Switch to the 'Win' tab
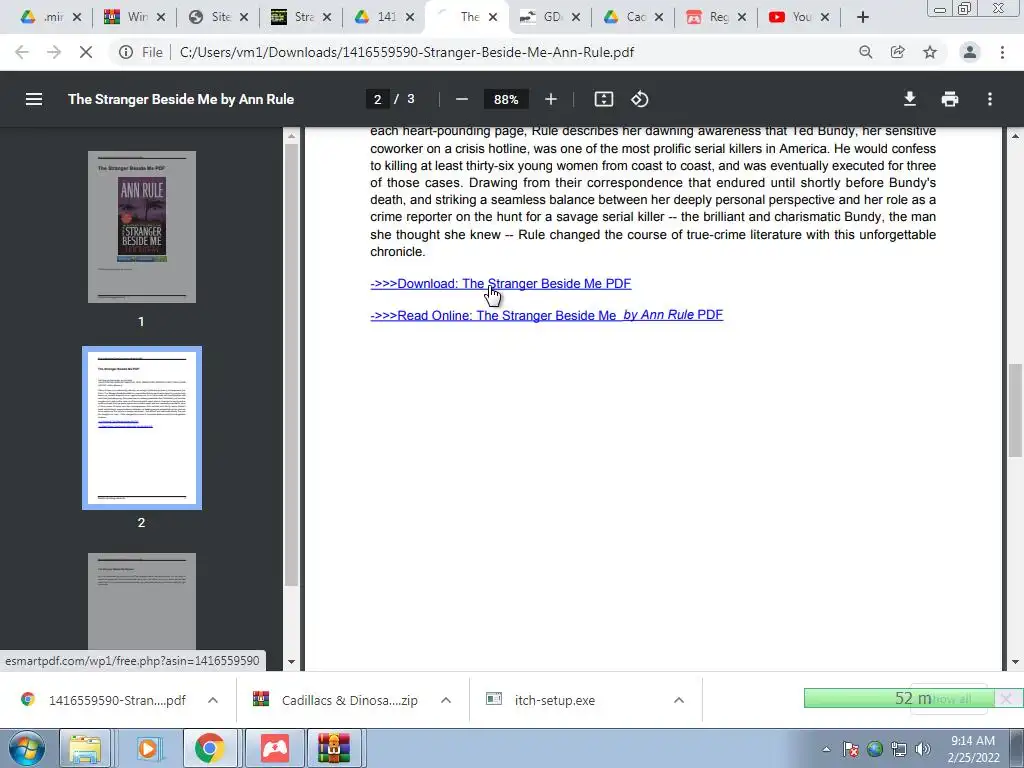The width and height of the screenshot is (1024, 768). pyautogui.click(x=125, y=18)
